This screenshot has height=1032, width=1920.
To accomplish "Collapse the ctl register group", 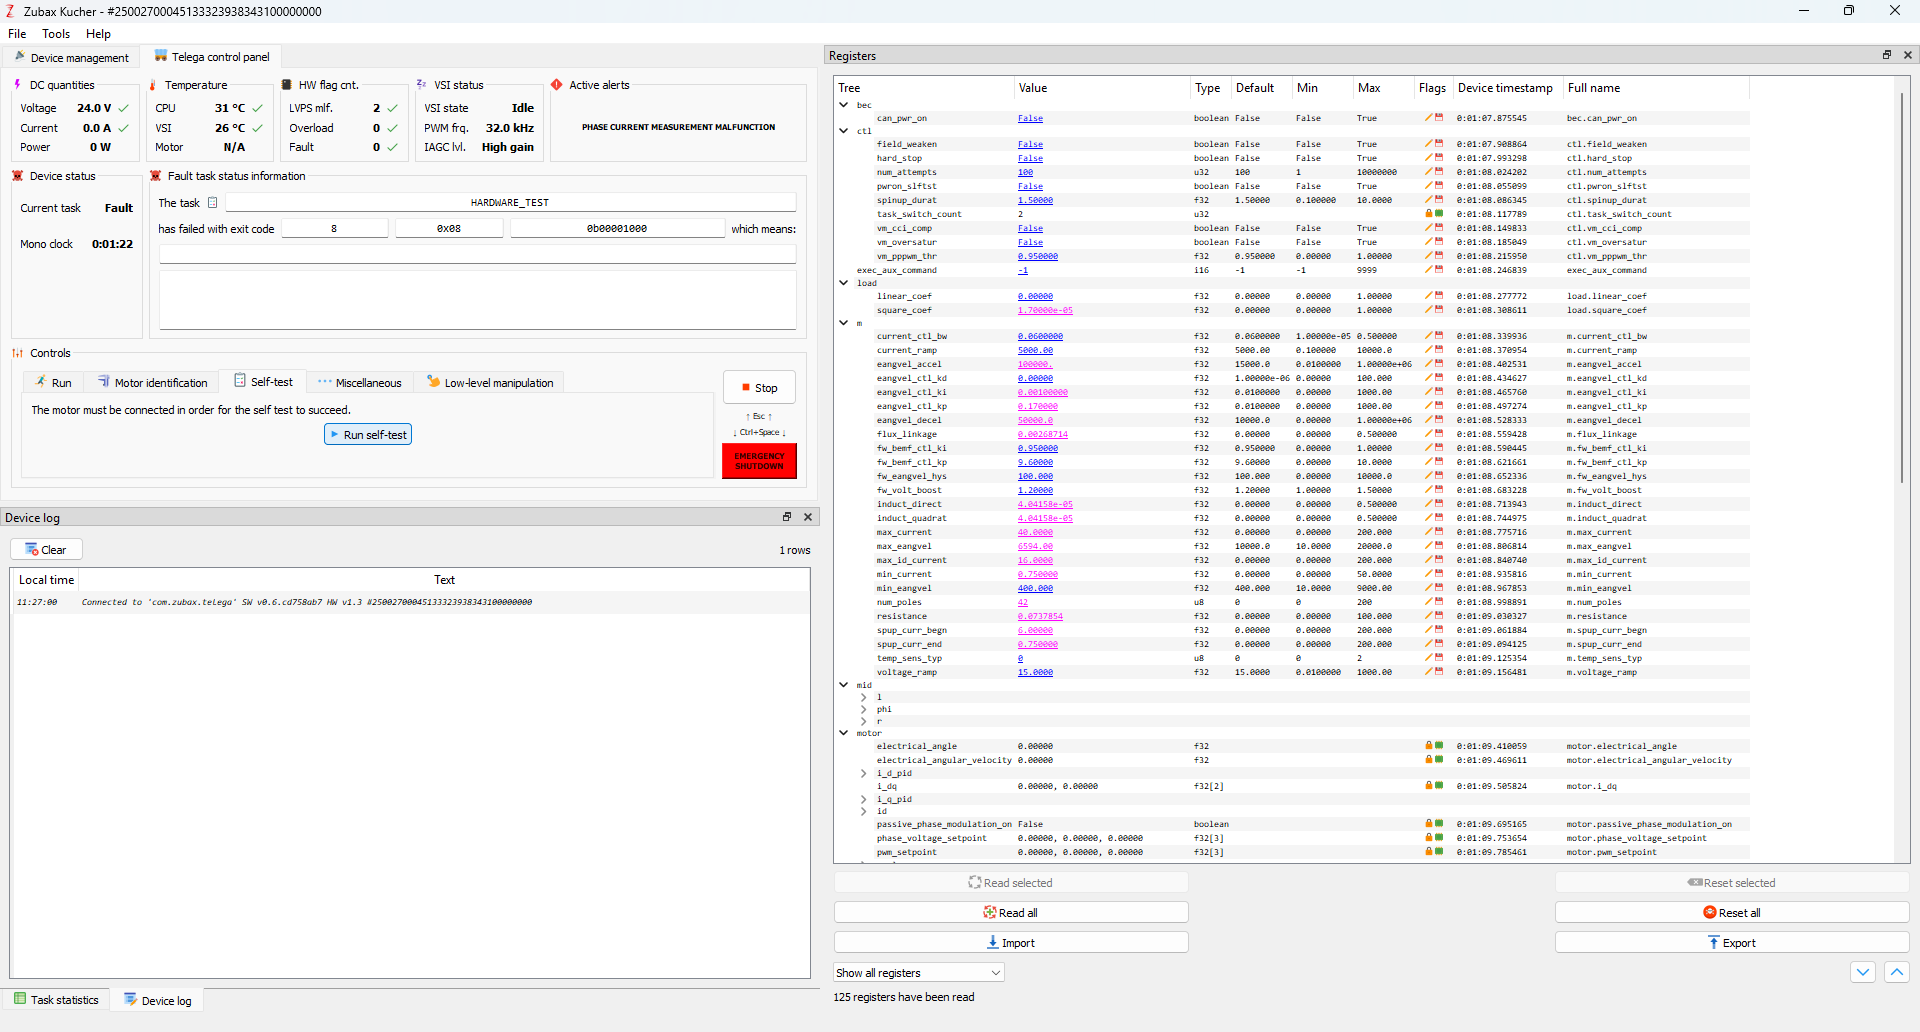I will (844, 131).
